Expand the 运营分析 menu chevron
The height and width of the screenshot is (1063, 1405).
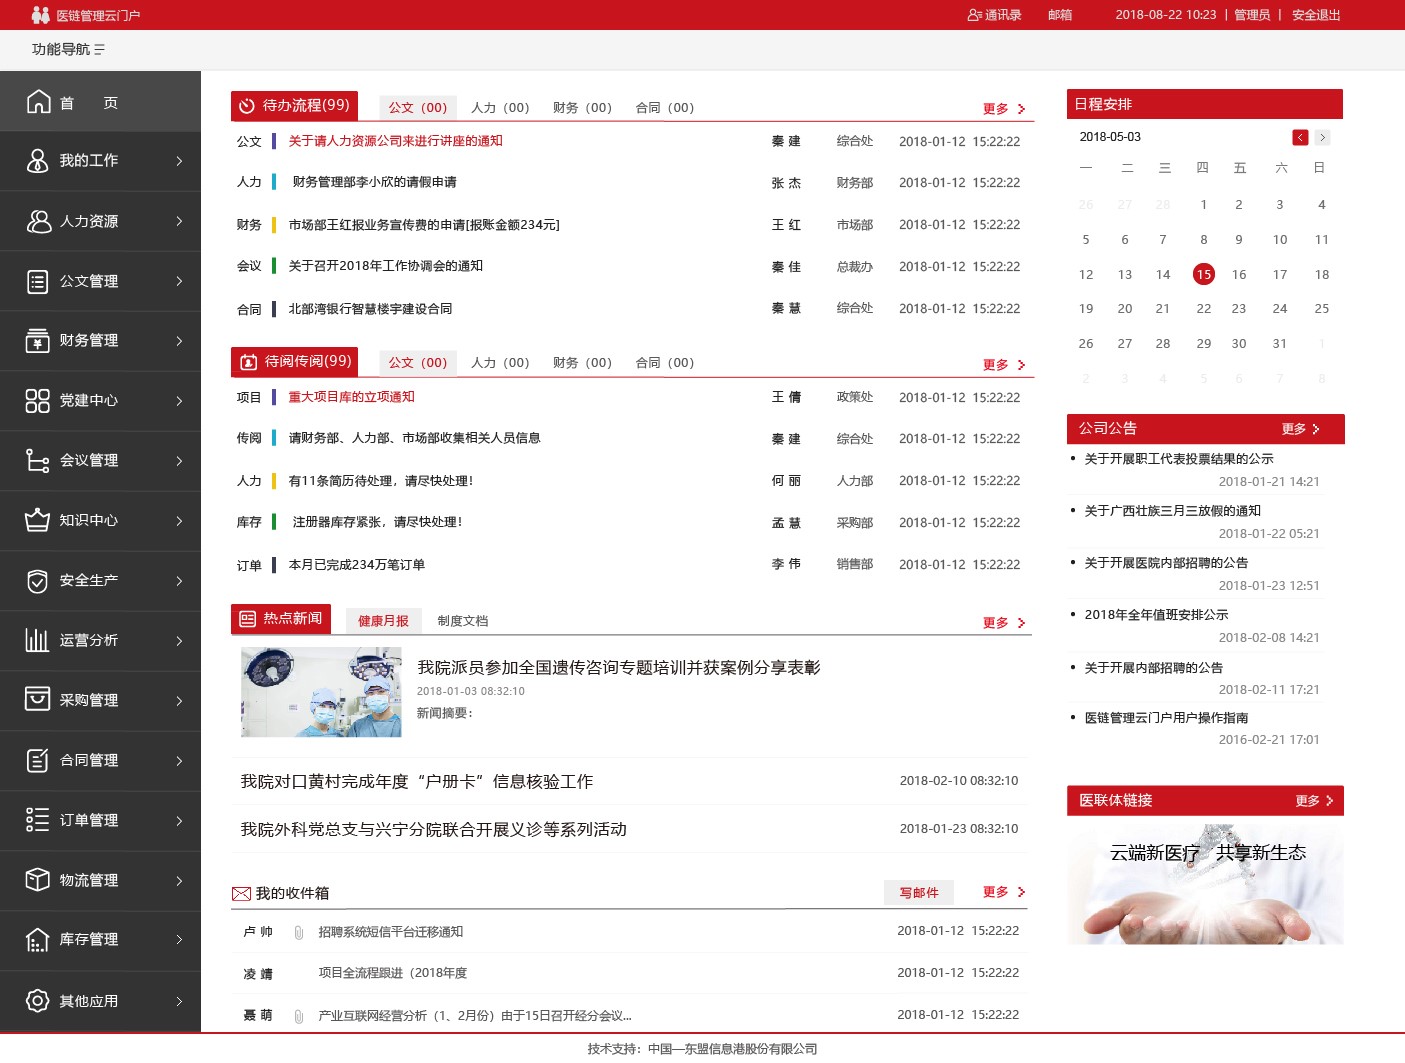pos(179,641)
